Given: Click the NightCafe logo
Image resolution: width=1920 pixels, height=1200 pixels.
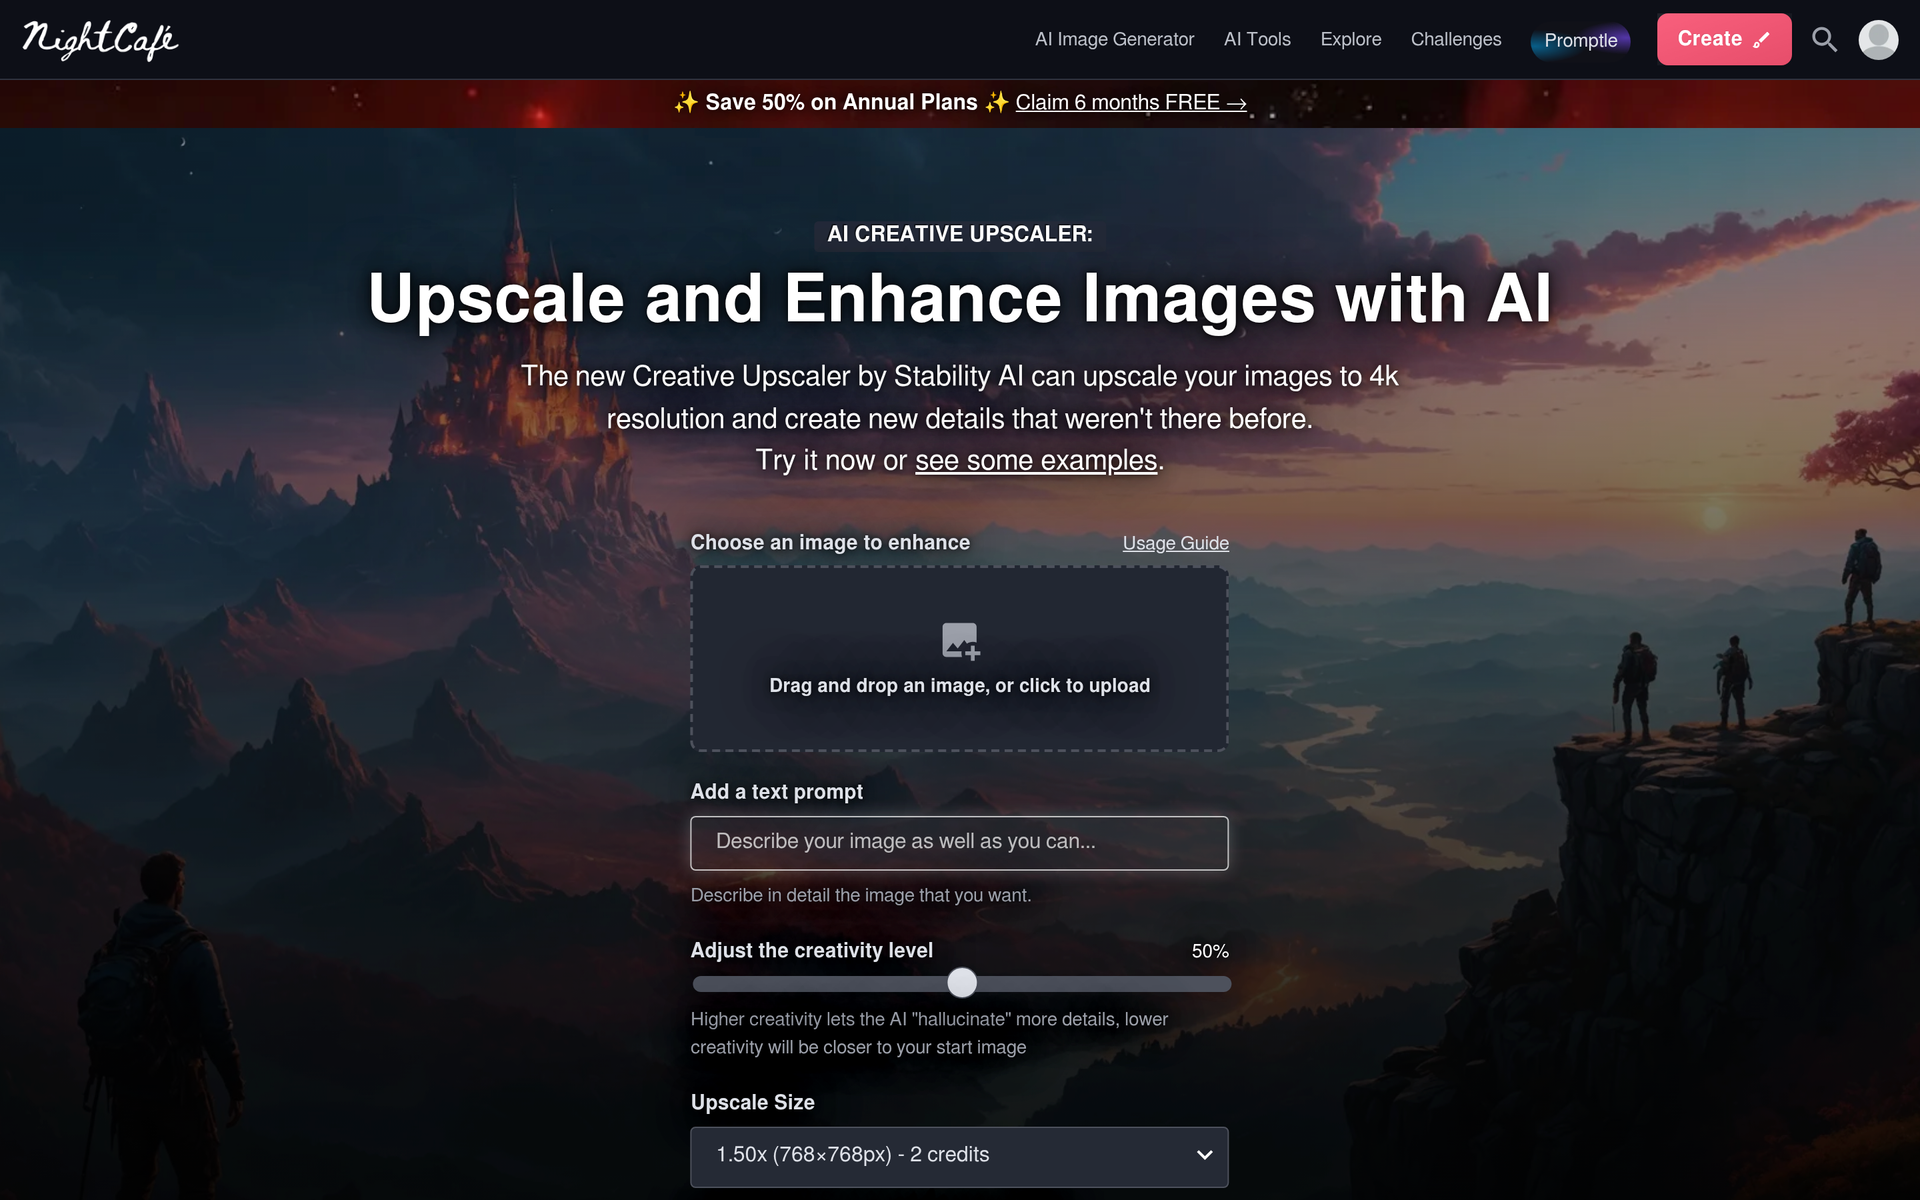Looking at the screenshot, I should click(x=100, y=40).
